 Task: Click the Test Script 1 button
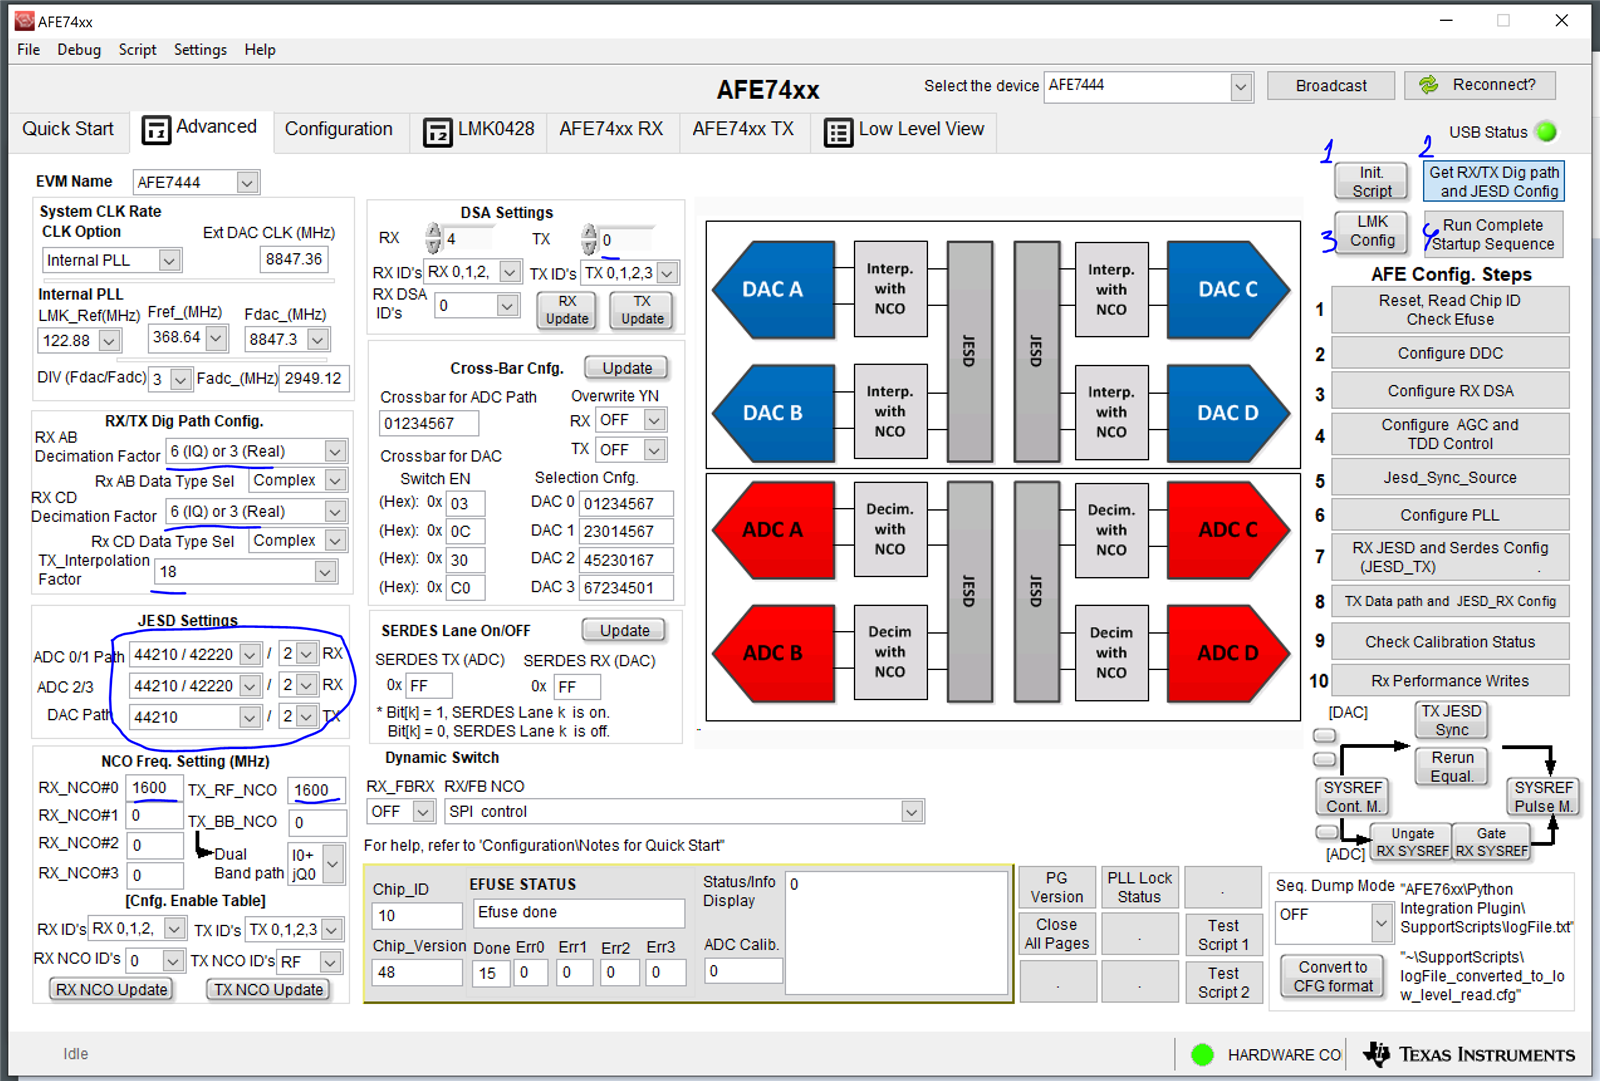click(x=1222, y=935)
